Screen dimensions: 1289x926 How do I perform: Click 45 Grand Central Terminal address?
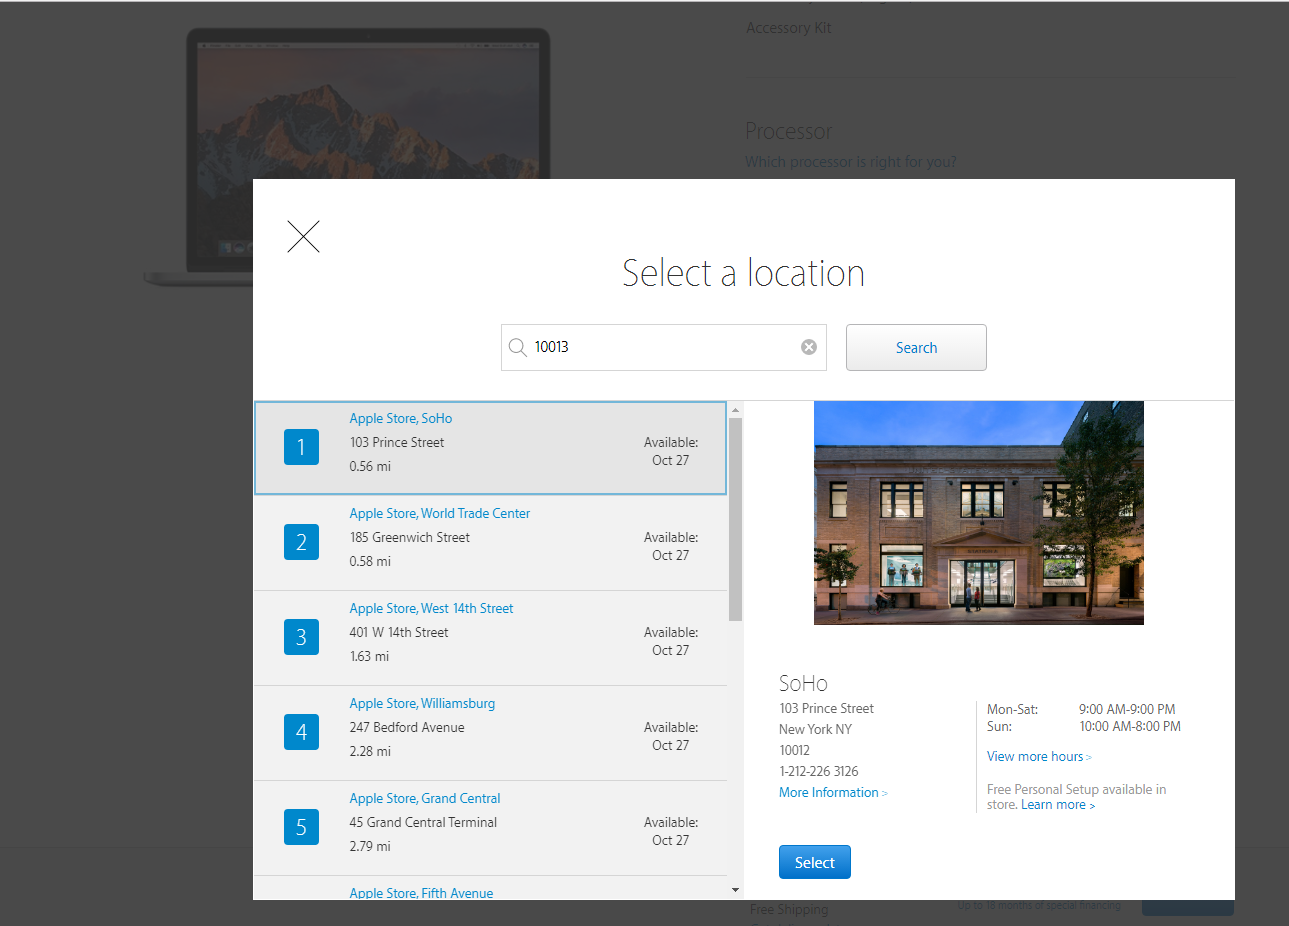423,822
